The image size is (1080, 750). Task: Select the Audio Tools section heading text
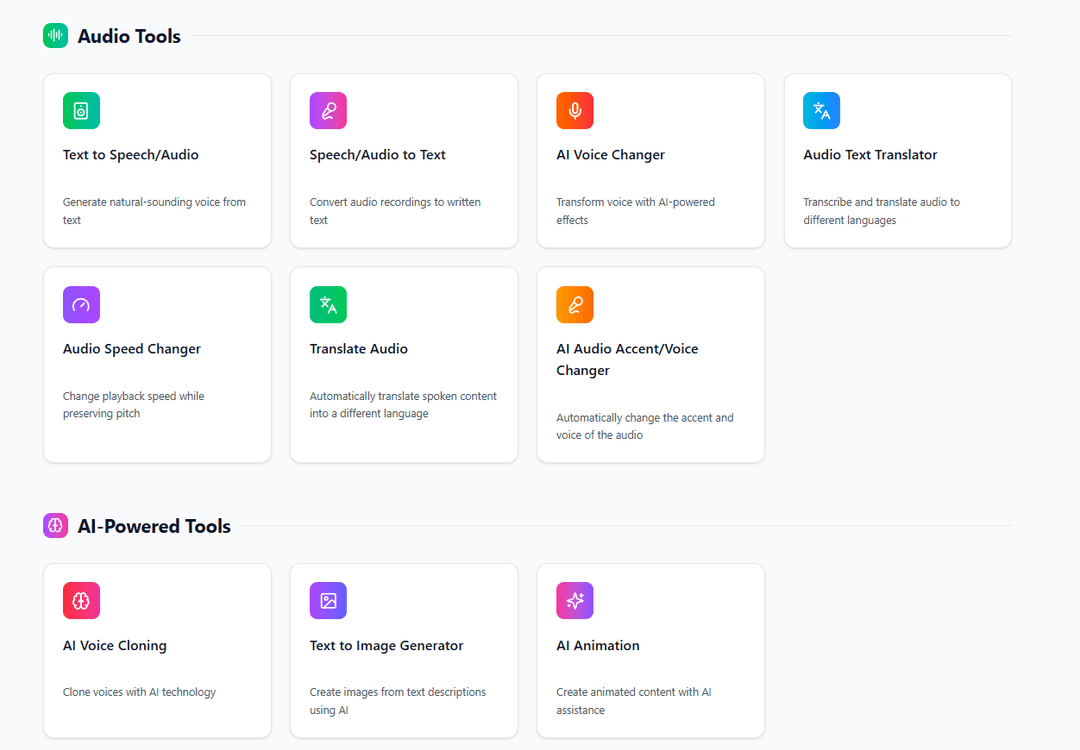129,35
